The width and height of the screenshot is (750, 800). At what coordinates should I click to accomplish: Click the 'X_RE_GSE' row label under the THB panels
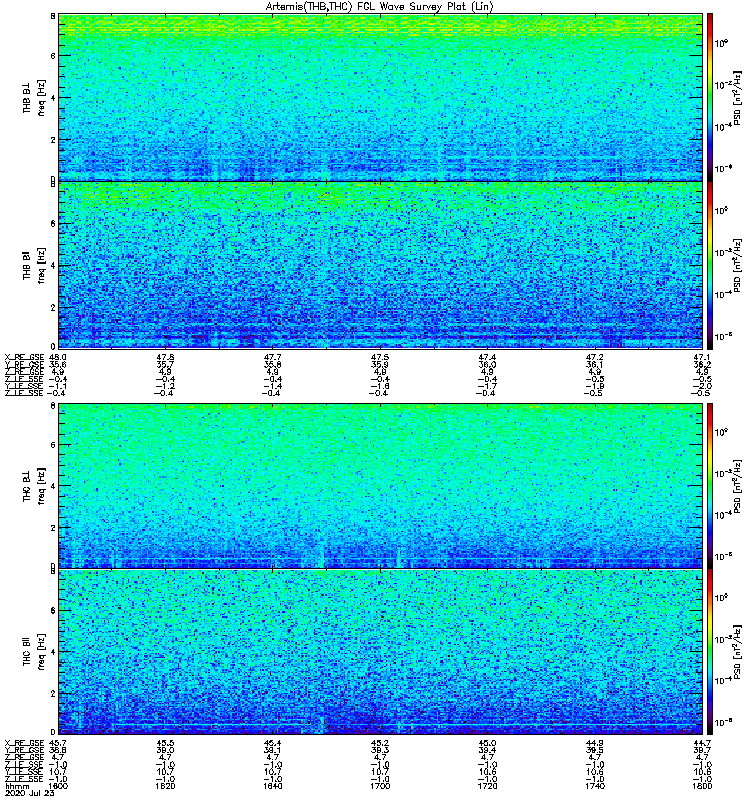point(24,358)
